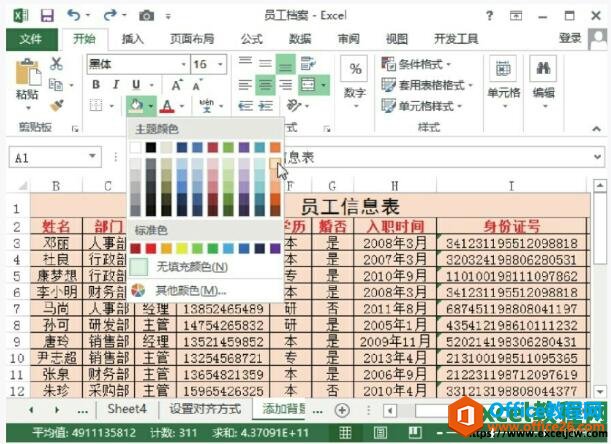This screenshot has width=611, height=444.
Task: Click the Cells group icon
Action: click(x=503, y=69)
